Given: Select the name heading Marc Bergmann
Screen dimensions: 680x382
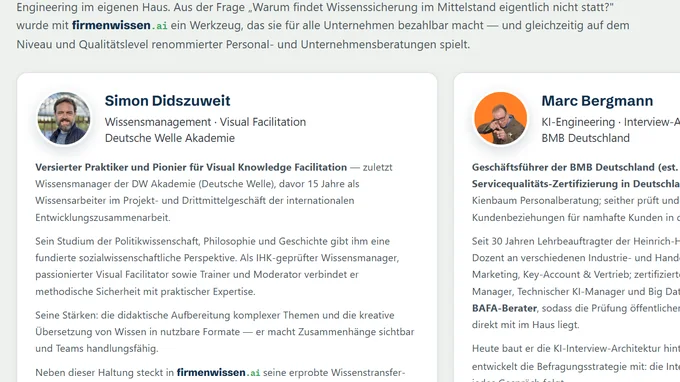Looking at the screenshot, I should point(597,101).
